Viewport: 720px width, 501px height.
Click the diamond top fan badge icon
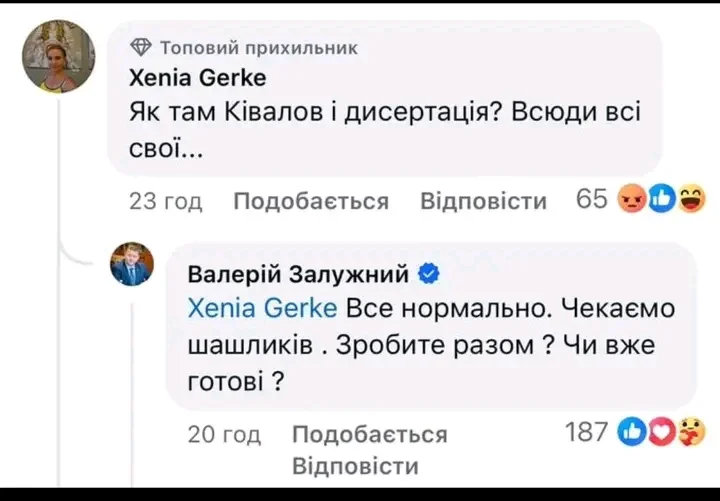click(x=141, y=46)
